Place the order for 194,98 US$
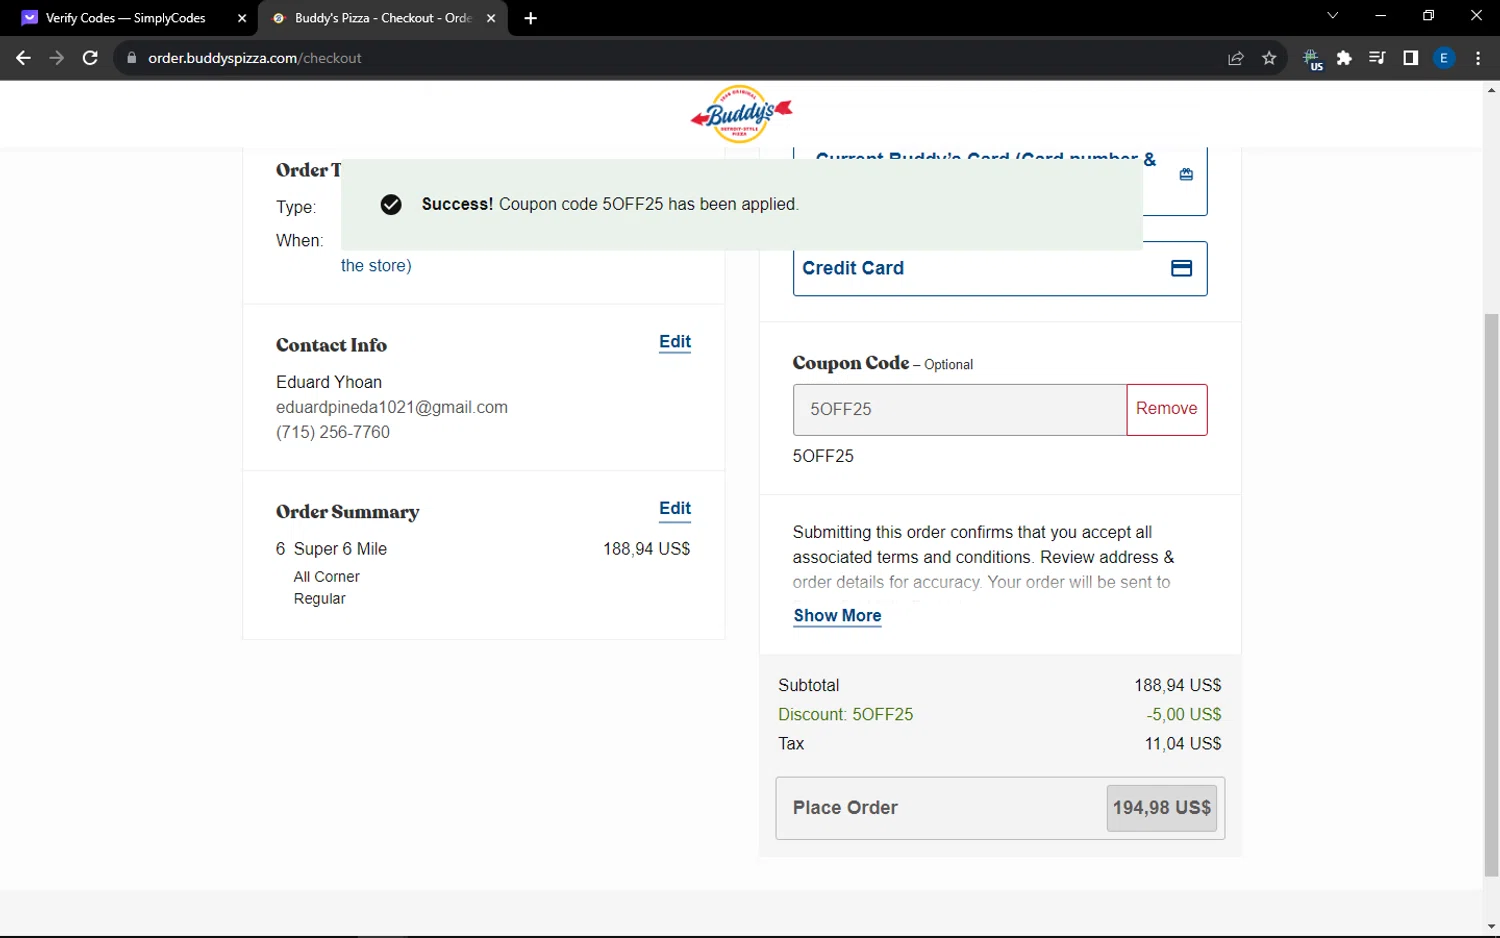Viewport: 1500px width, 938px height. [x=1000, y=808]
